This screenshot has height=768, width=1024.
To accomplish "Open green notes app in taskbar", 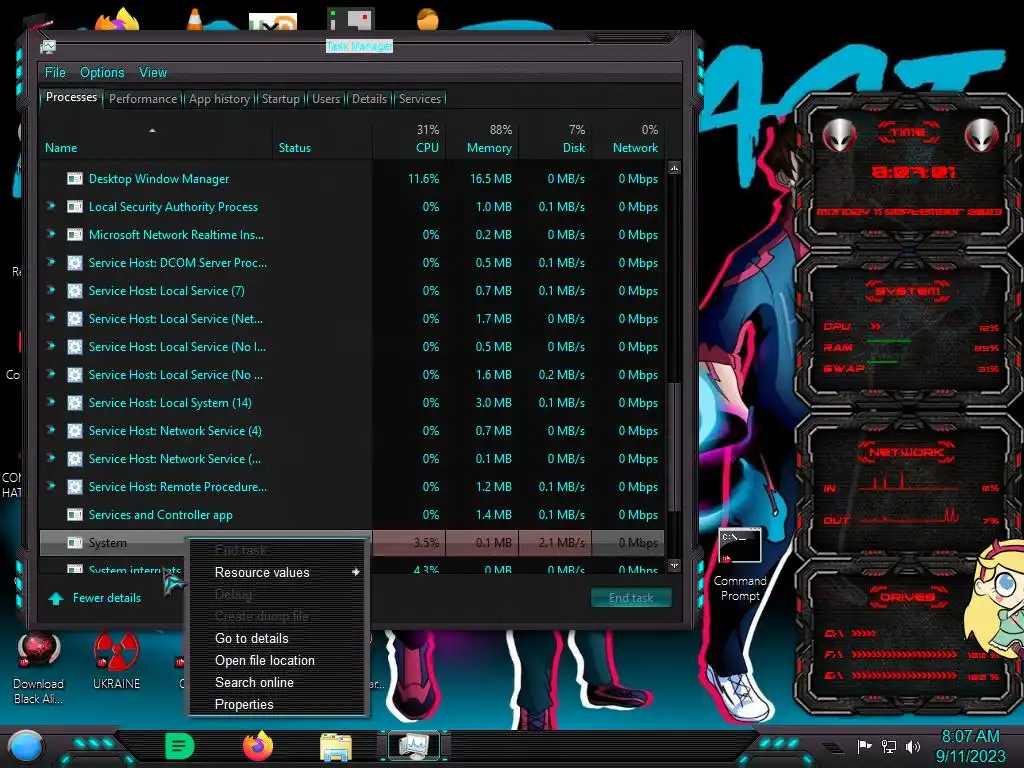I will tap(180, 746).
